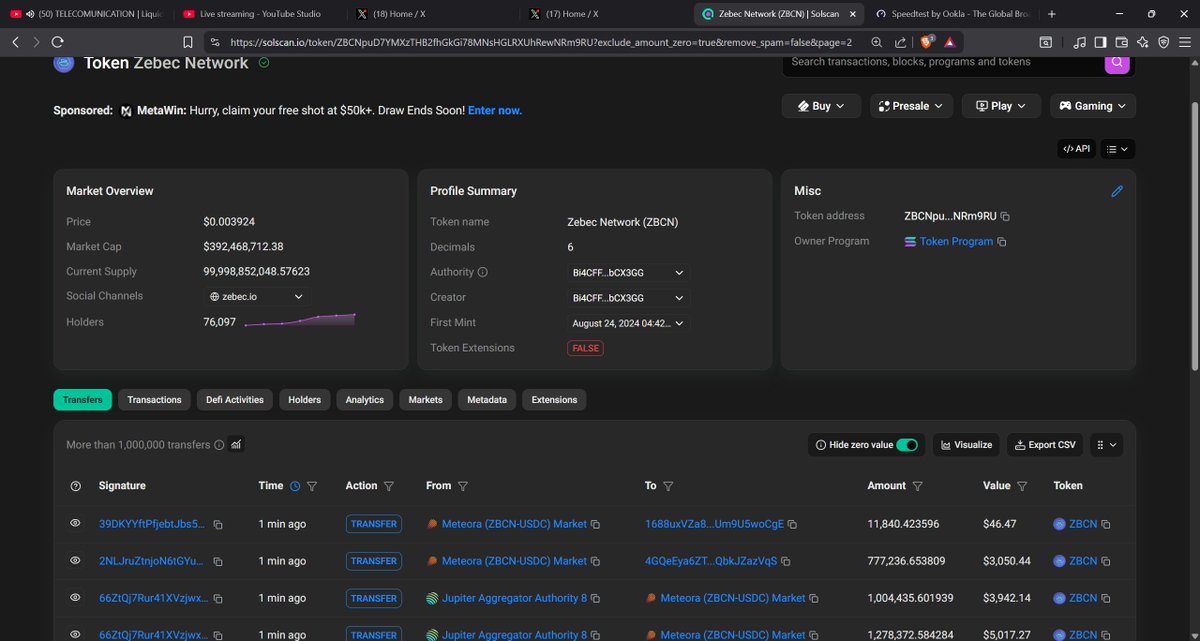The height and width of the screenshot is (641, 1200).
Task: Expand the First Mint date dropdown
Action: 628,323
